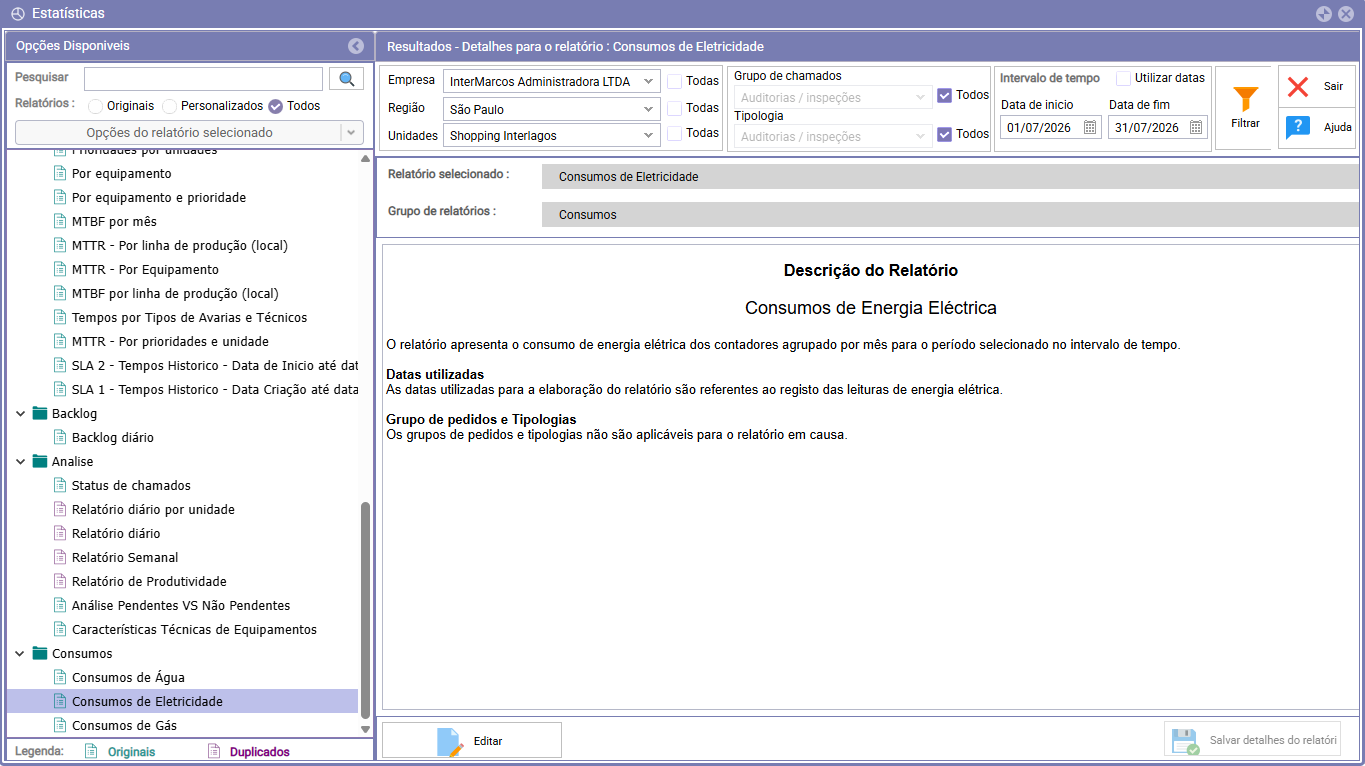Collapse the Consumos tree group

click(x=21, y=653)
